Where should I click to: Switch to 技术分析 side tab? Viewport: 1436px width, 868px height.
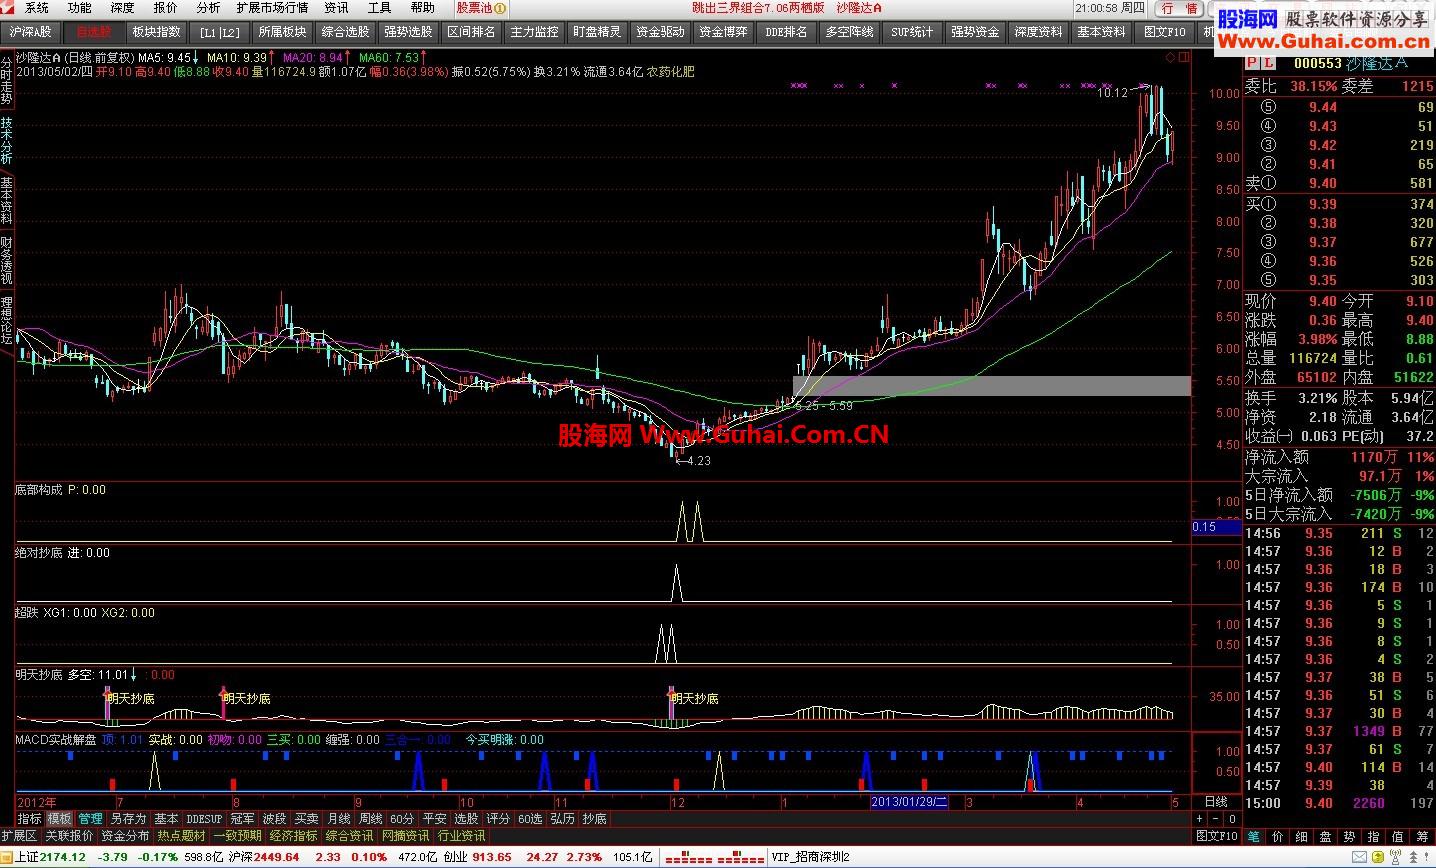click(7, 142)
